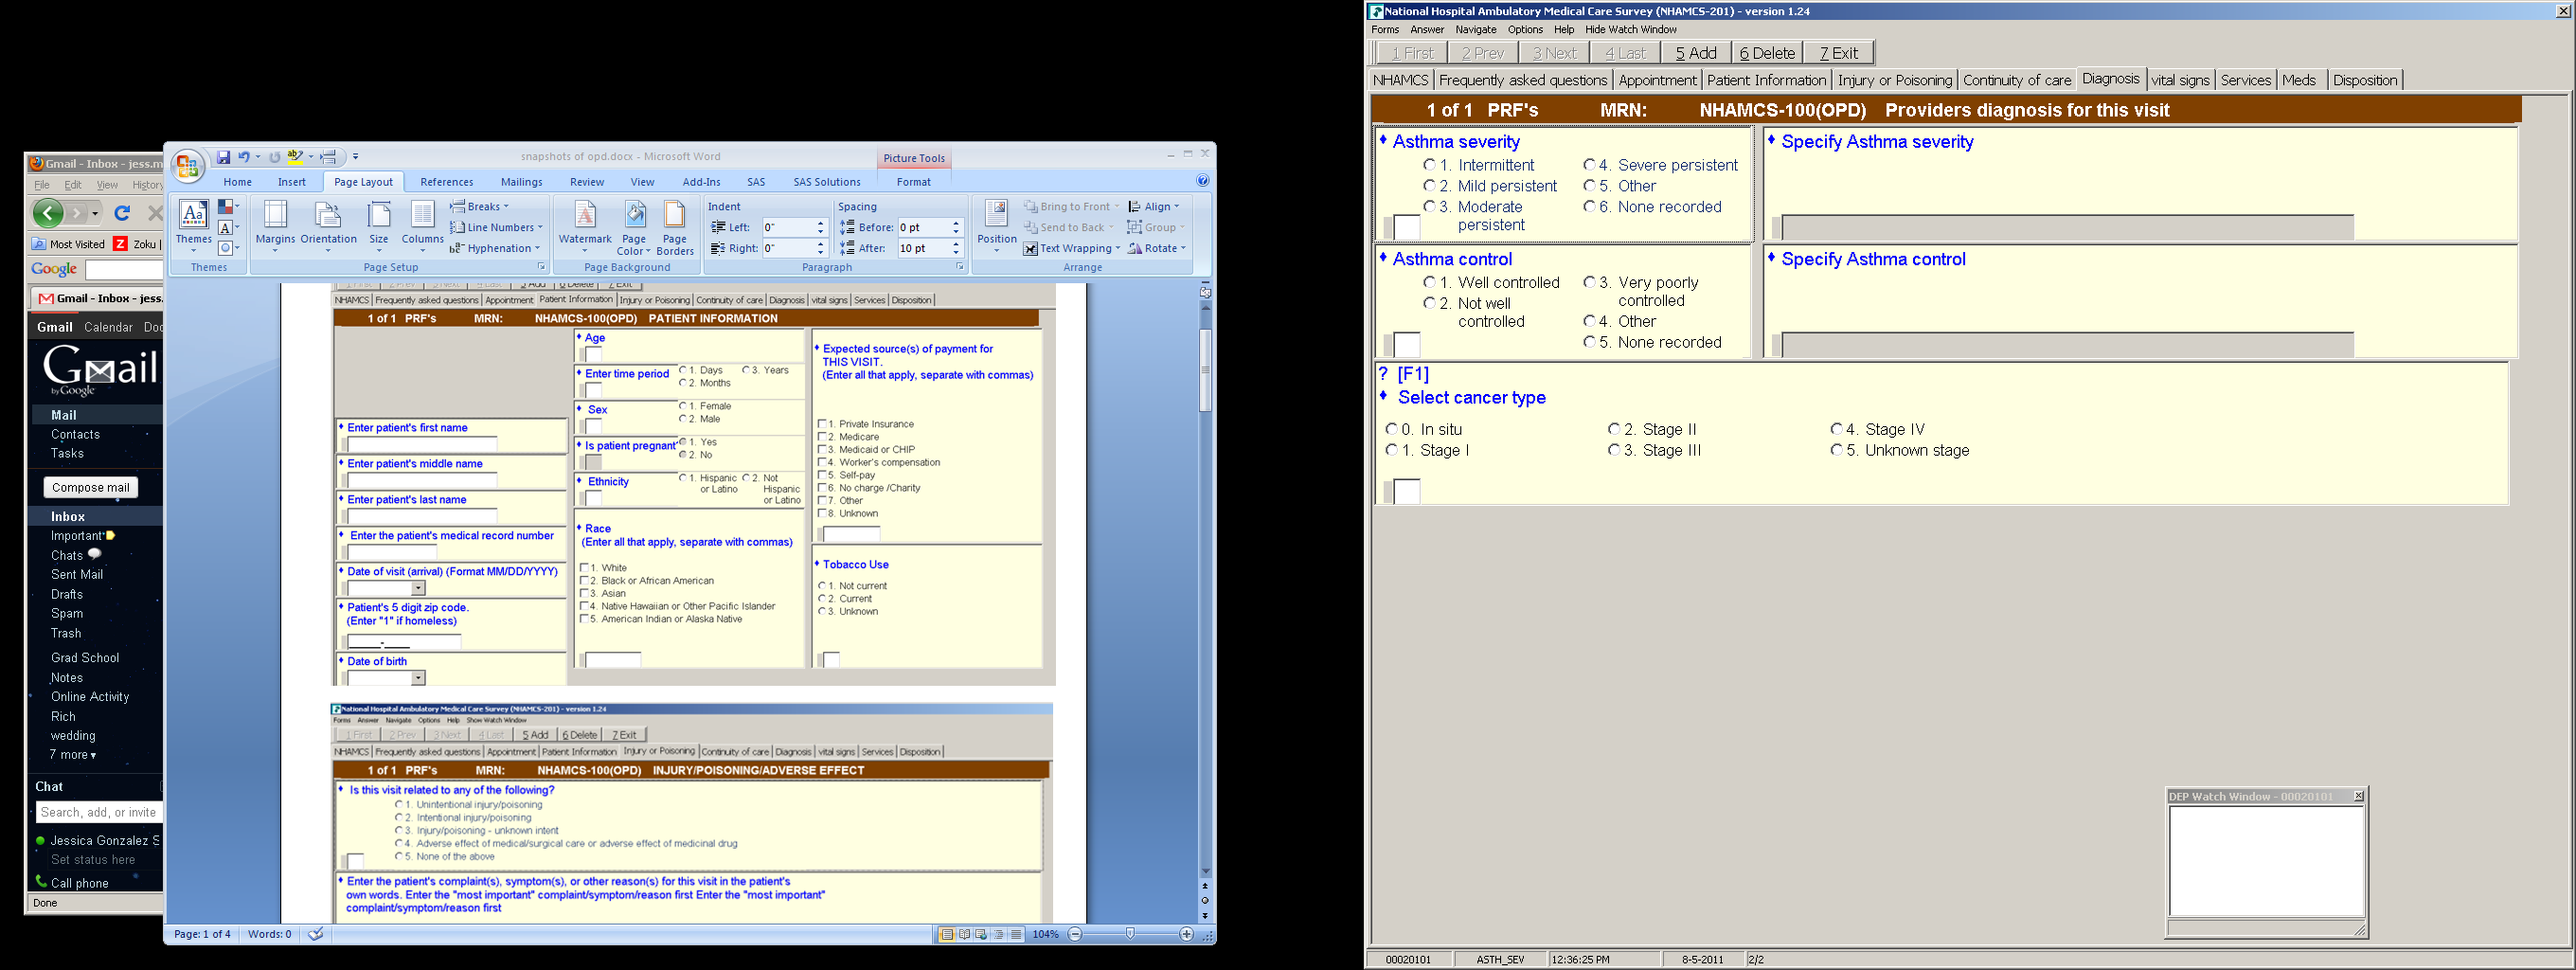Click the Firefox reload icon
Viewport: 2576px width, 970px height.
(x=122, y=213)
